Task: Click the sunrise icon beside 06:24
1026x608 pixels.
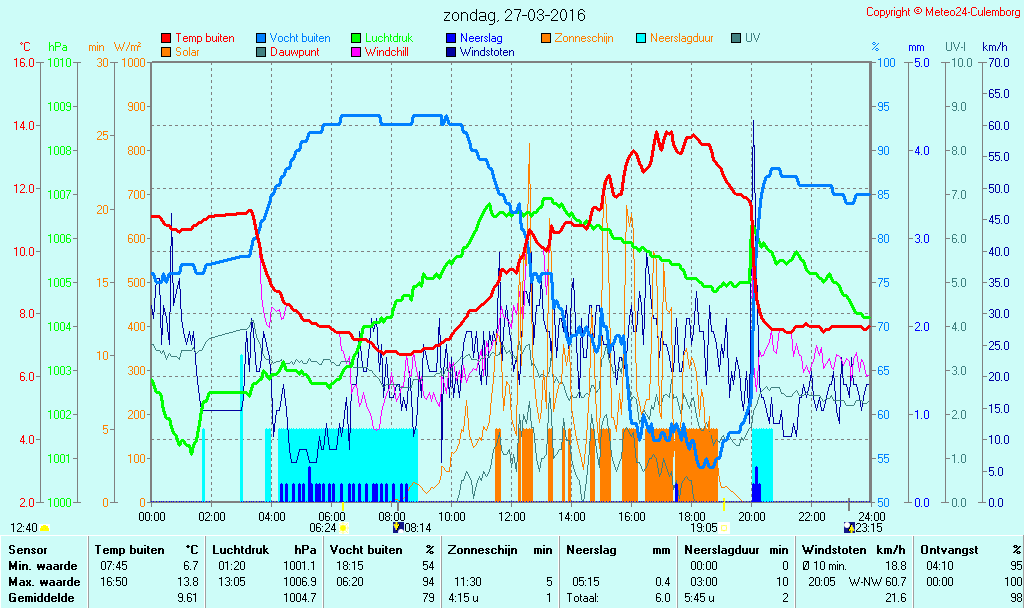Action: (x=344, y=528)
